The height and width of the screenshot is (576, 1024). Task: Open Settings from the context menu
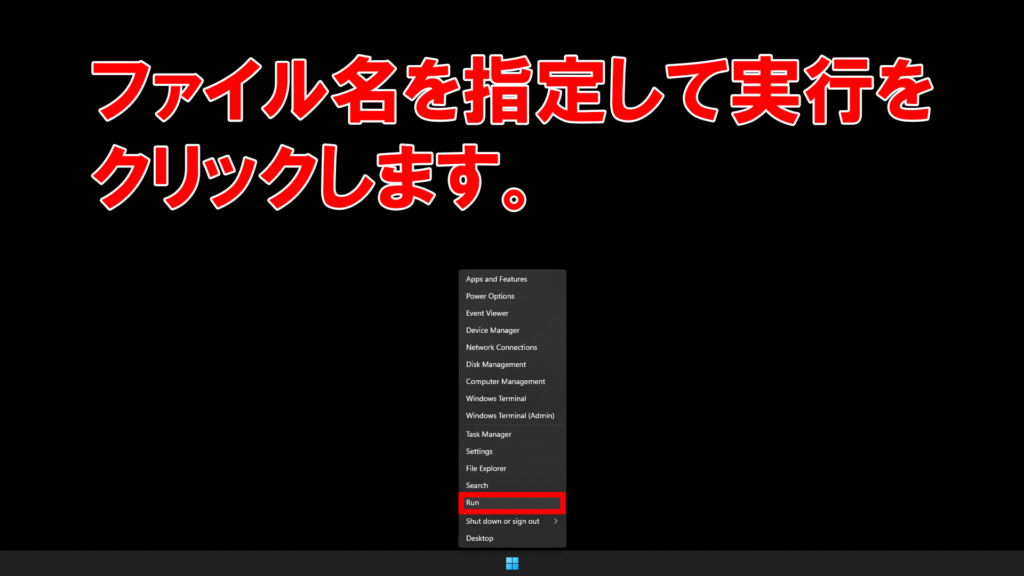479,451
